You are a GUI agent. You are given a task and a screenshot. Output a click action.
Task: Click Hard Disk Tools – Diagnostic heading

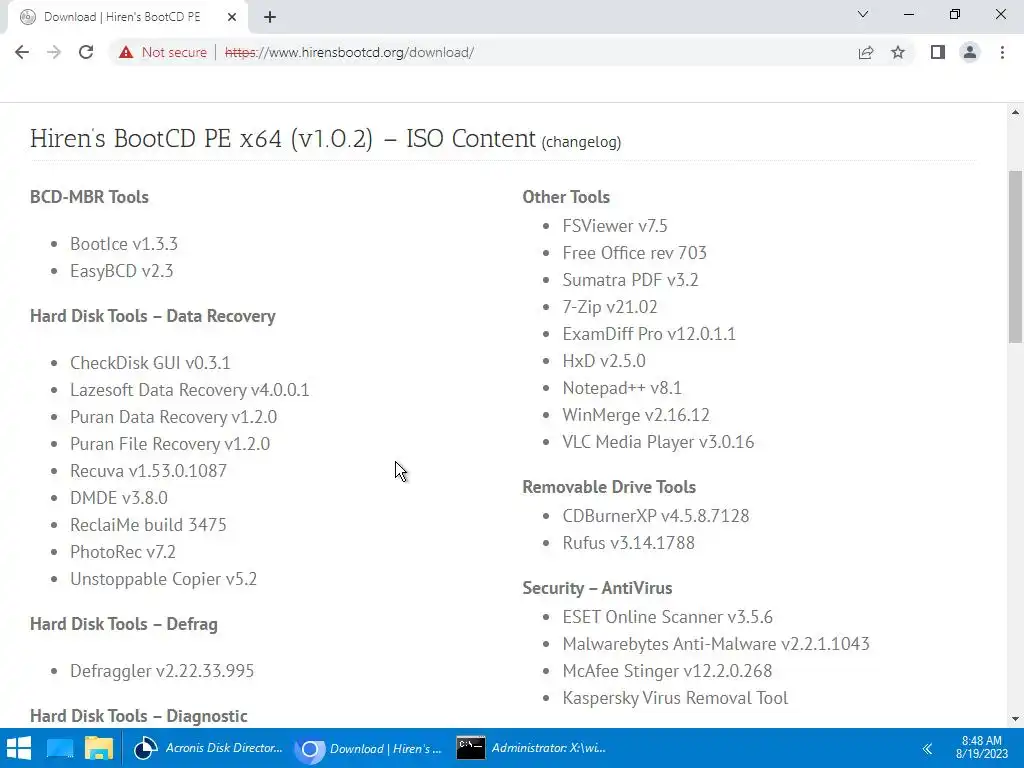click(138, 716)
